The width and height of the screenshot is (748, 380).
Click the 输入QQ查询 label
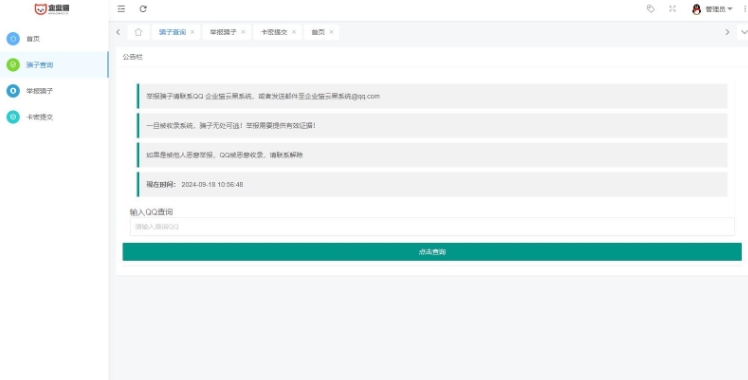(x=151, y=212)
